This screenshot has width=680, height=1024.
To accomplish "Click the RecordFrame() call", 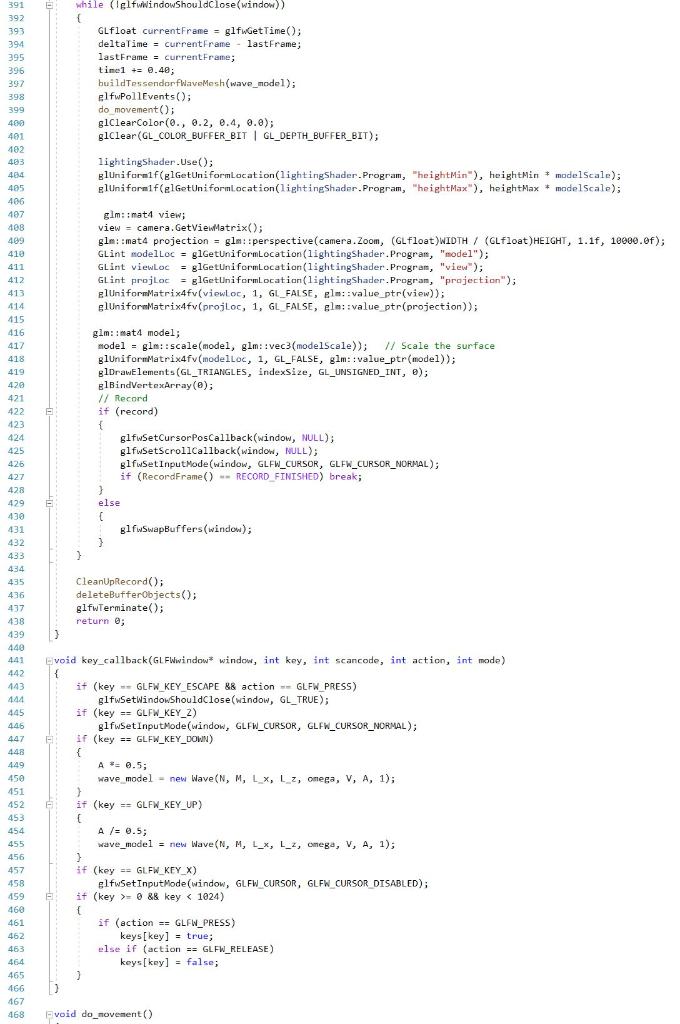I will pos(180,477).
